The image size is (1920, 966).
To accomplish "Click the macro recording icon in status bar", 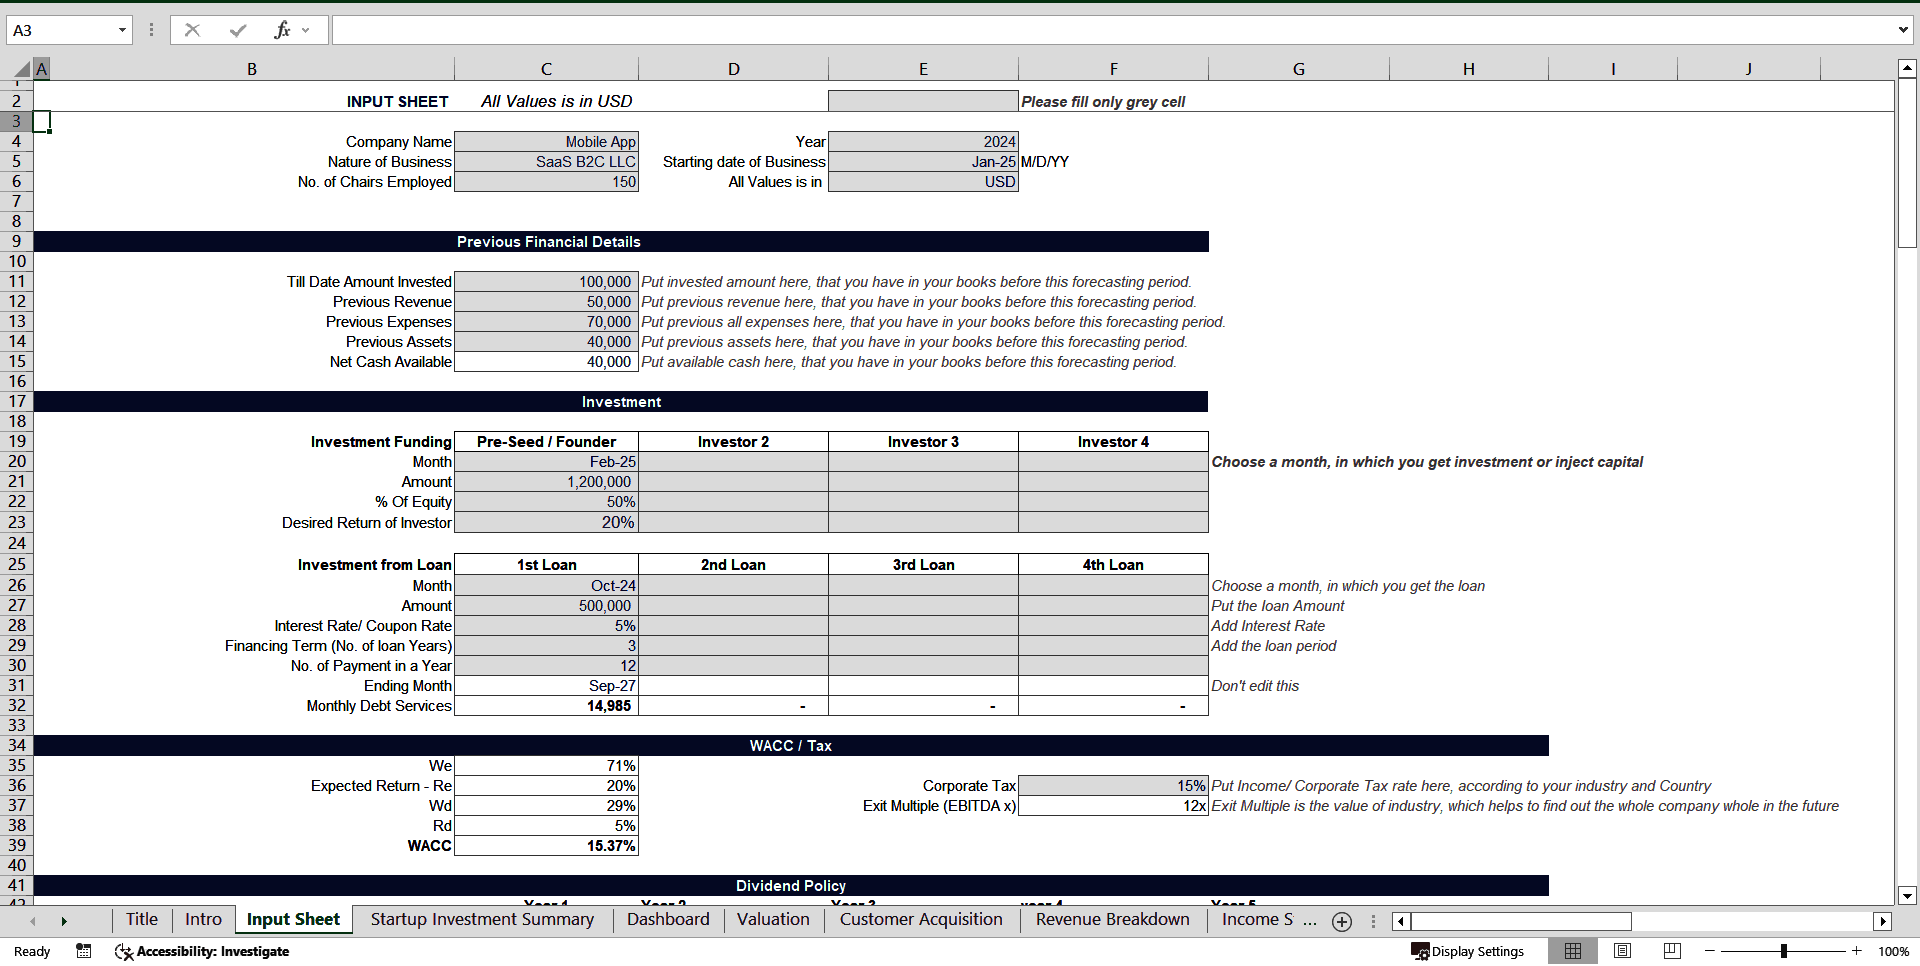I will 84,951.
